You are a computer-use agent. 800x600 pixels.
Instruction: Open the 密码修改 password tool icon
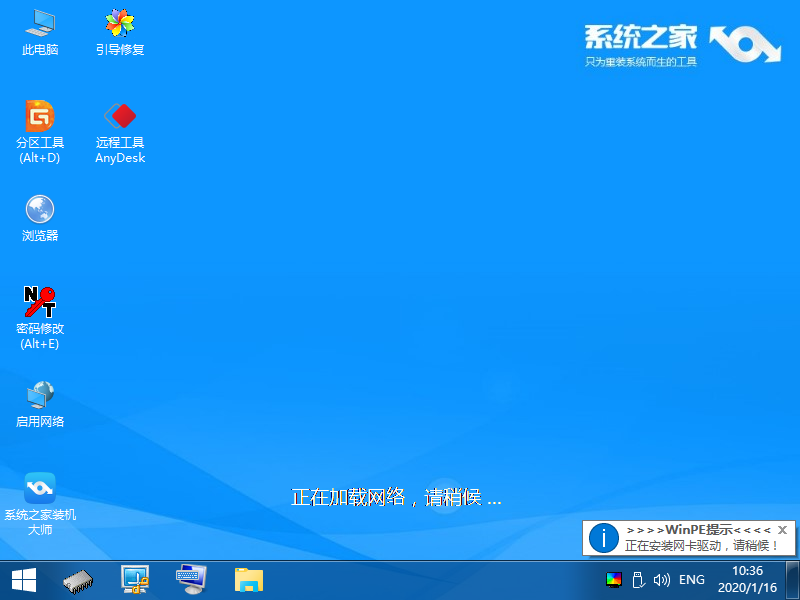pos(40,303)
